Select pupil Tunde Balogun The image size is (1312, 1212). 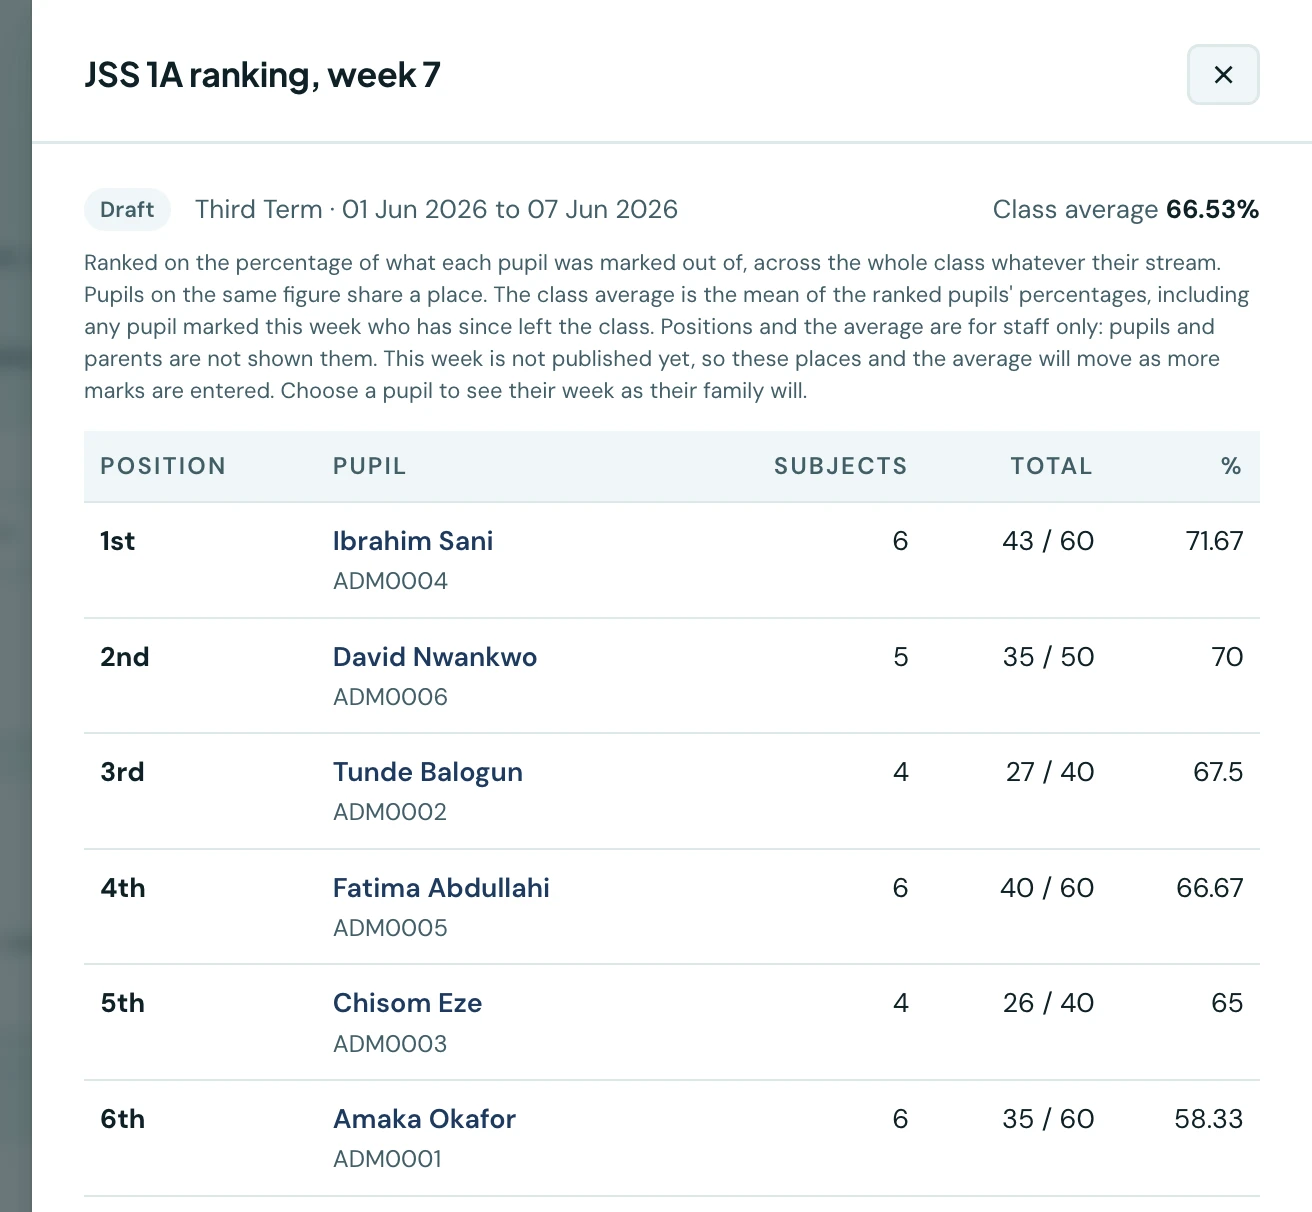coord(428,772)
